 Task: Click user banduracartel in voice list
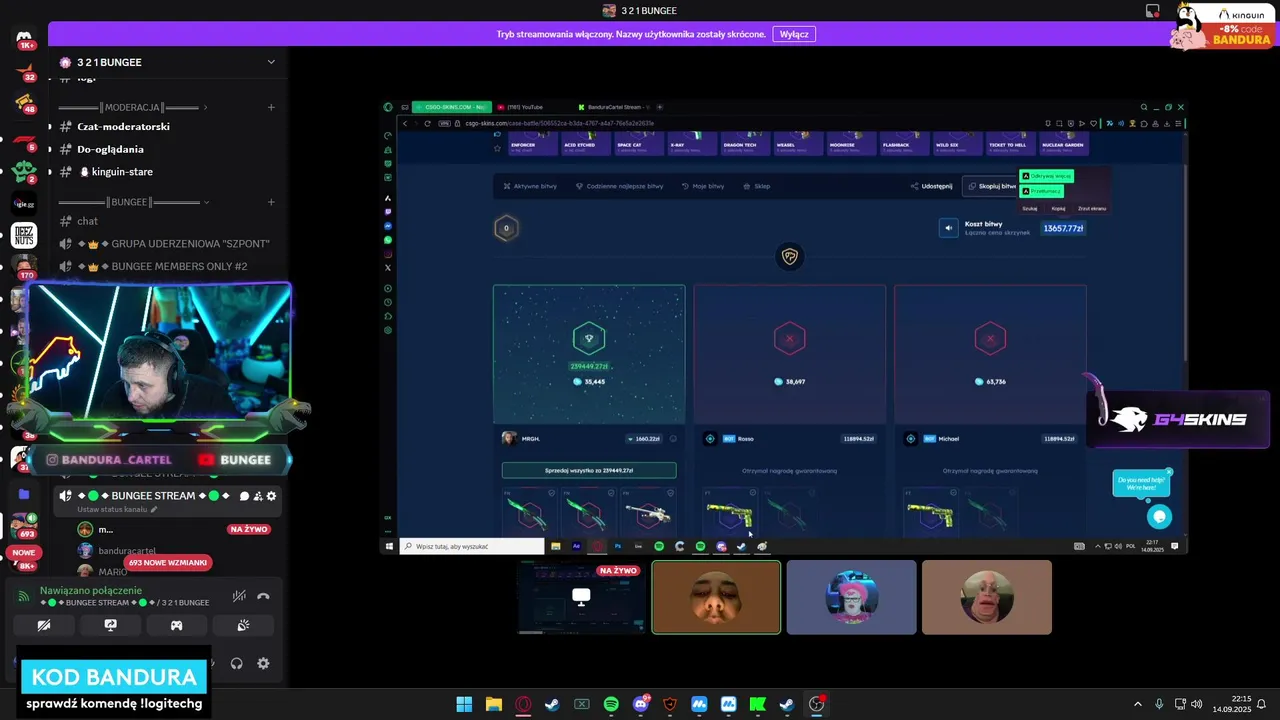pyautogui.click(x=125, y=551)
